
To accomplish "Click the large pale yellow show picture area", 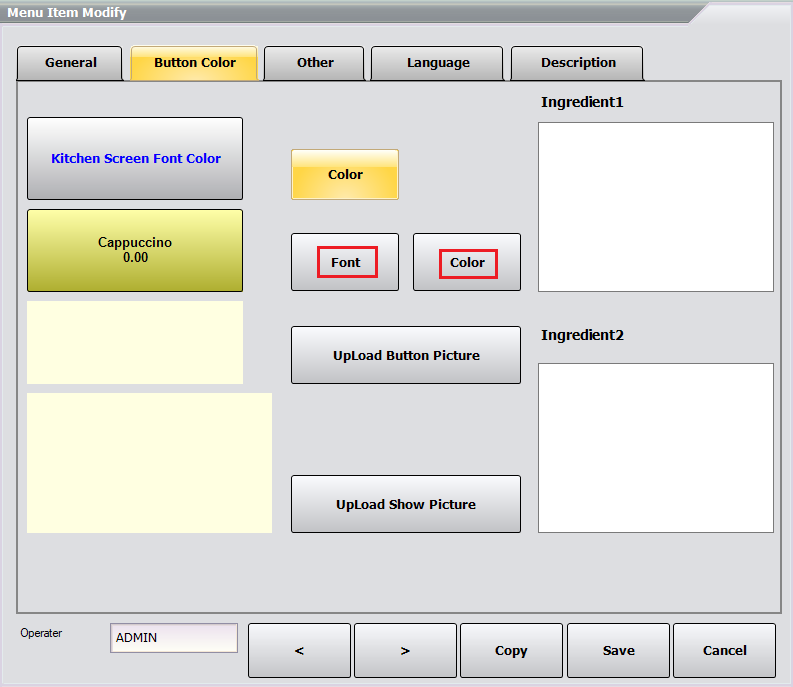I will 149,463.
